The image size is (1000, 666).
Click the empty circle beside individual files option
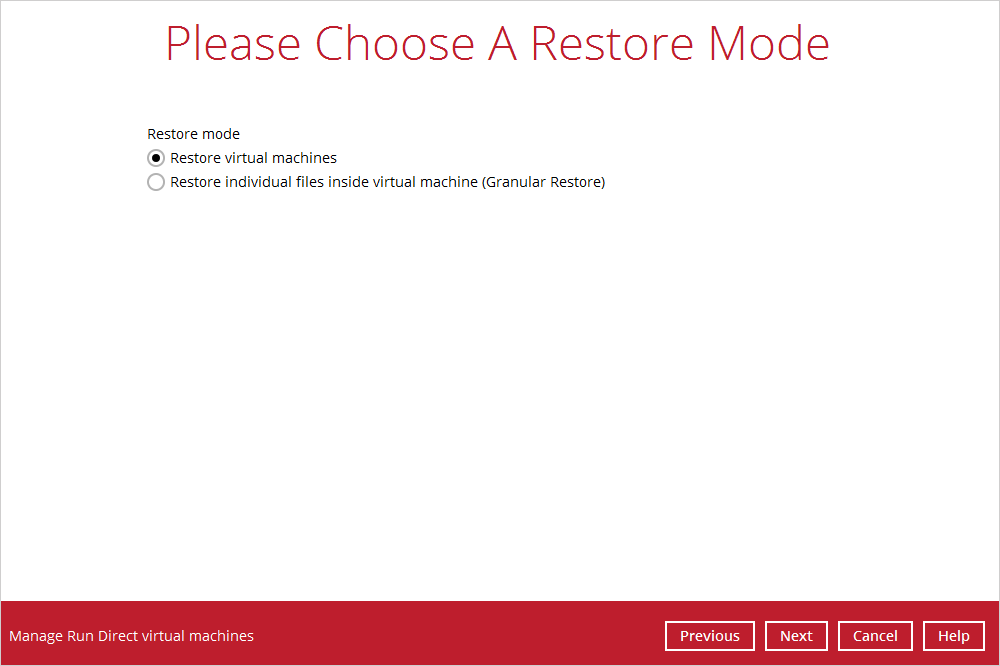pyautogui.click(x=156, y=182)
